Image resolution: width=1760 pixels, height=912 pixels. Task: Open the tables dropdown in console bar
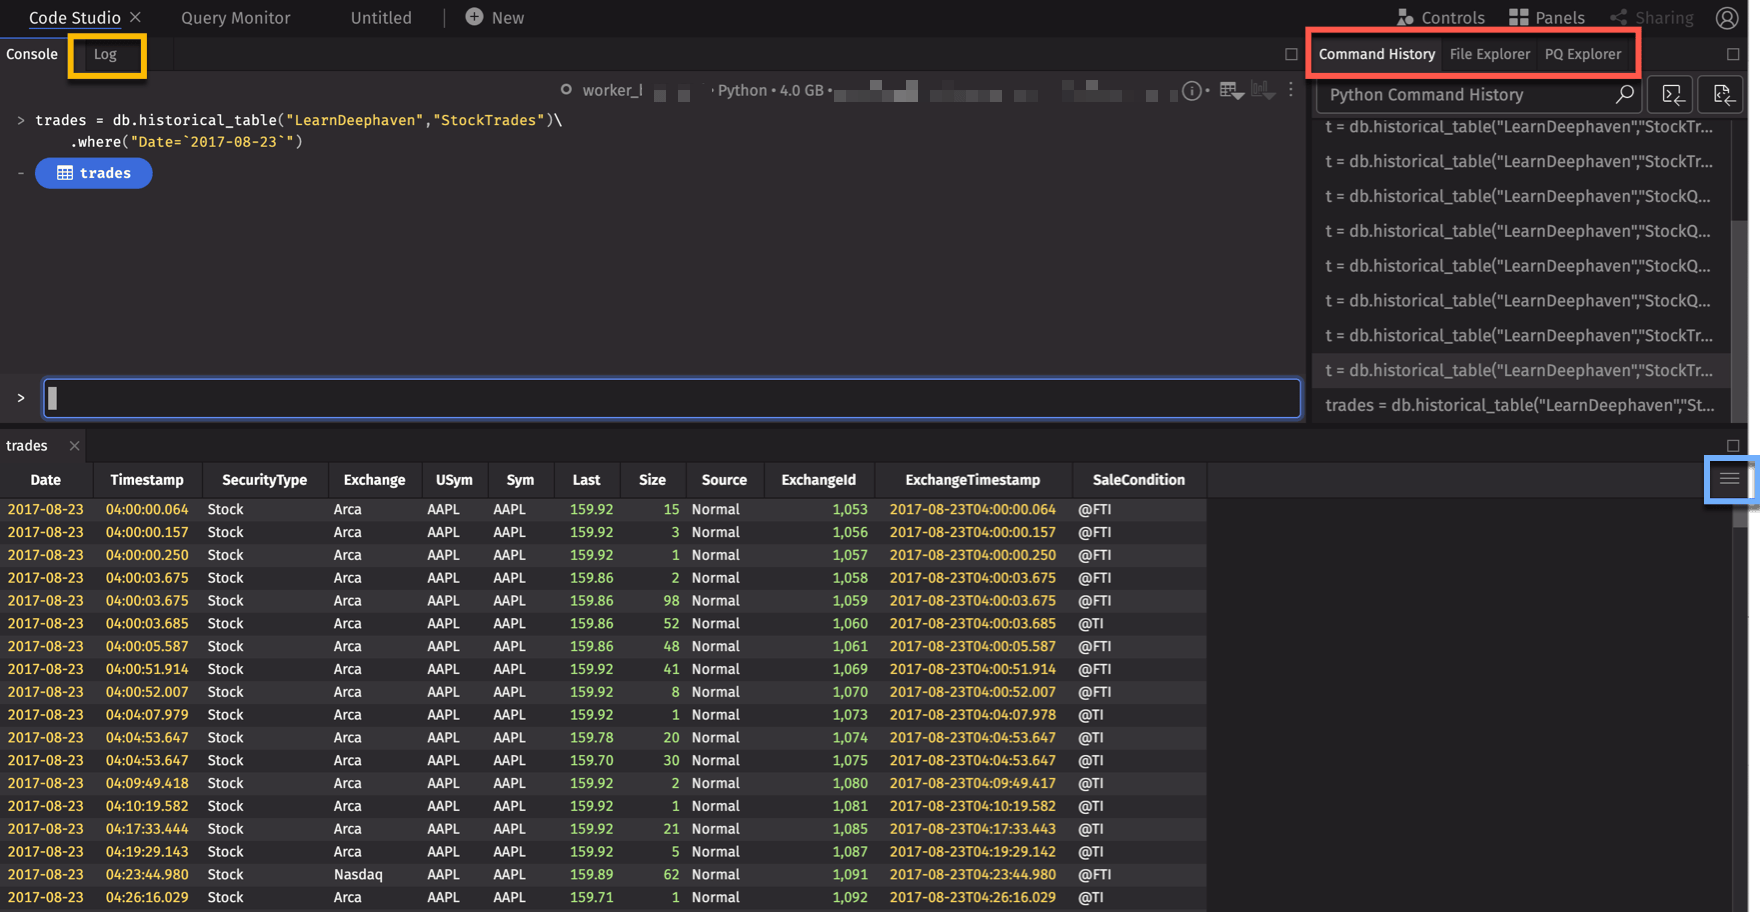1231,91
